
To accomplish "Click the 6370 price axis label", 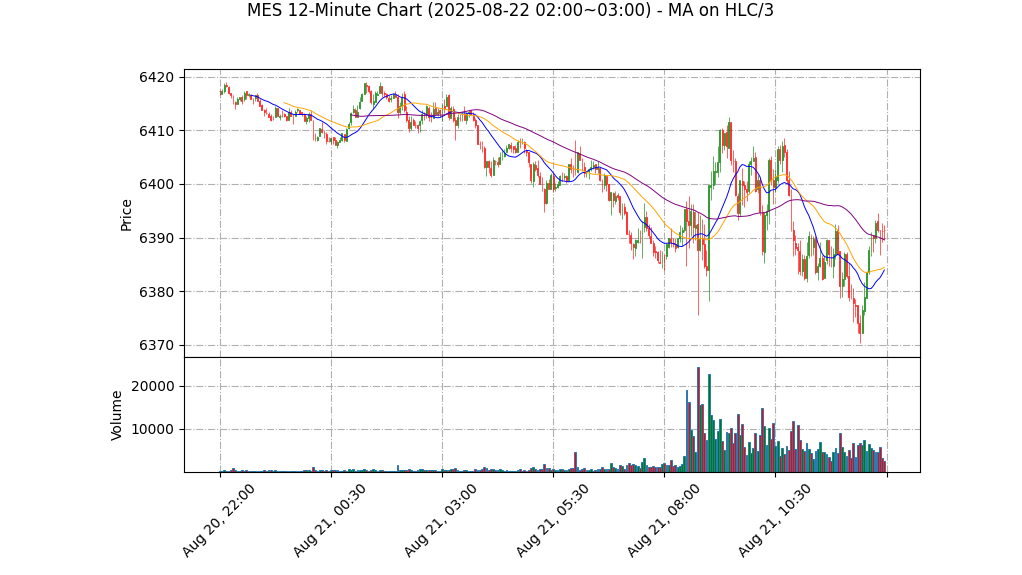I will point(156,346).
